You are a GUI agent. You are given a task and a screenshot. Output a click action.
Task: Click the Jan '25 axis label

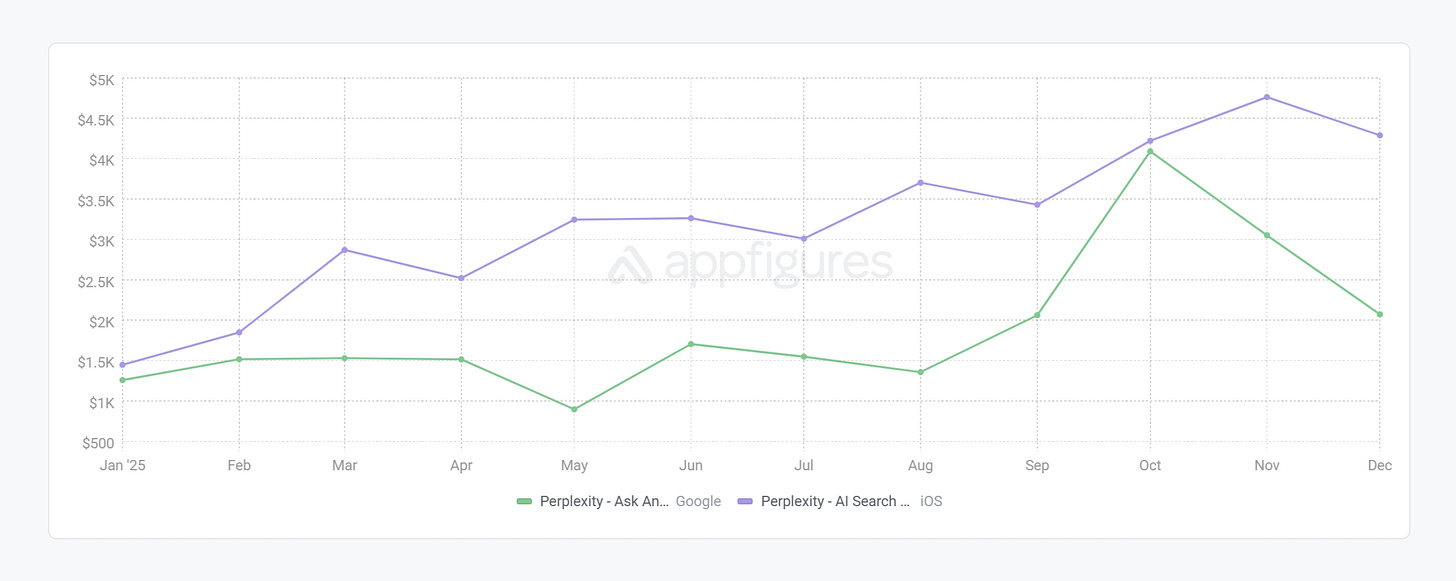(123, 466)
